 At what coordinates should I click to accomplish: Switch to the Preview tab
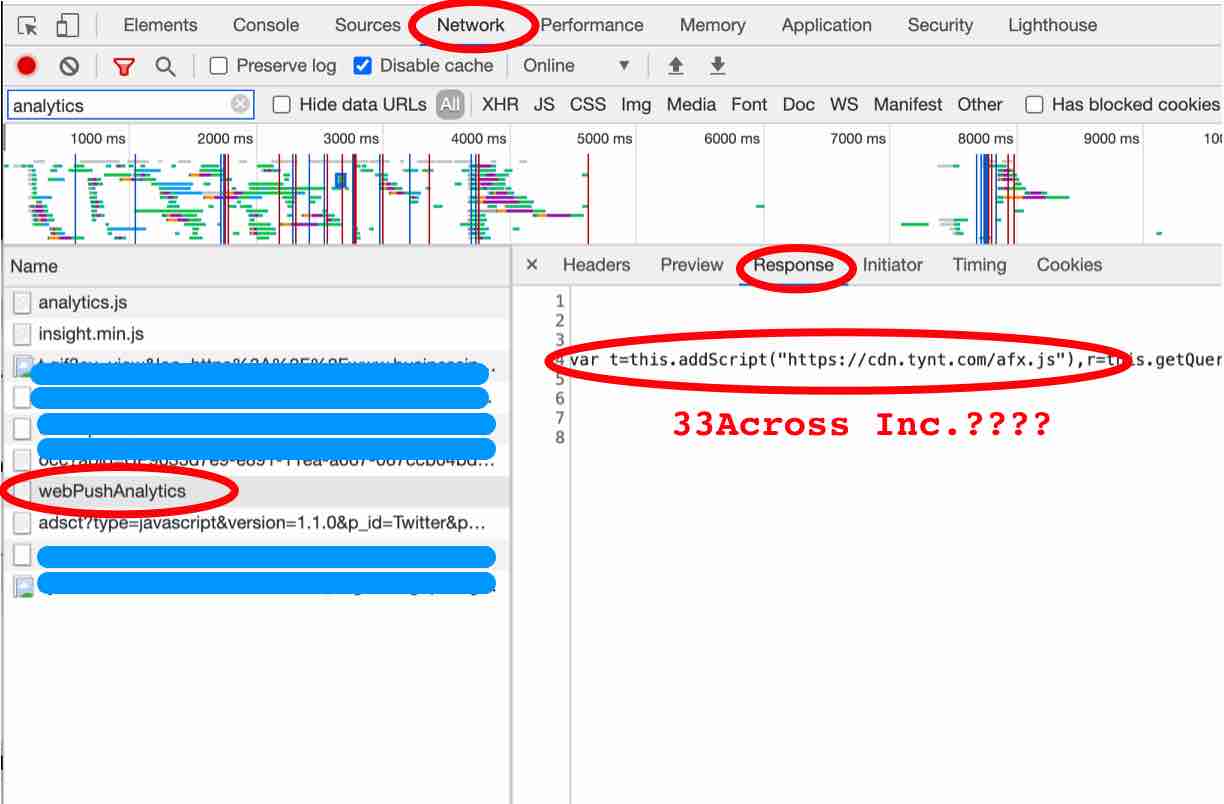coord(692,265)
